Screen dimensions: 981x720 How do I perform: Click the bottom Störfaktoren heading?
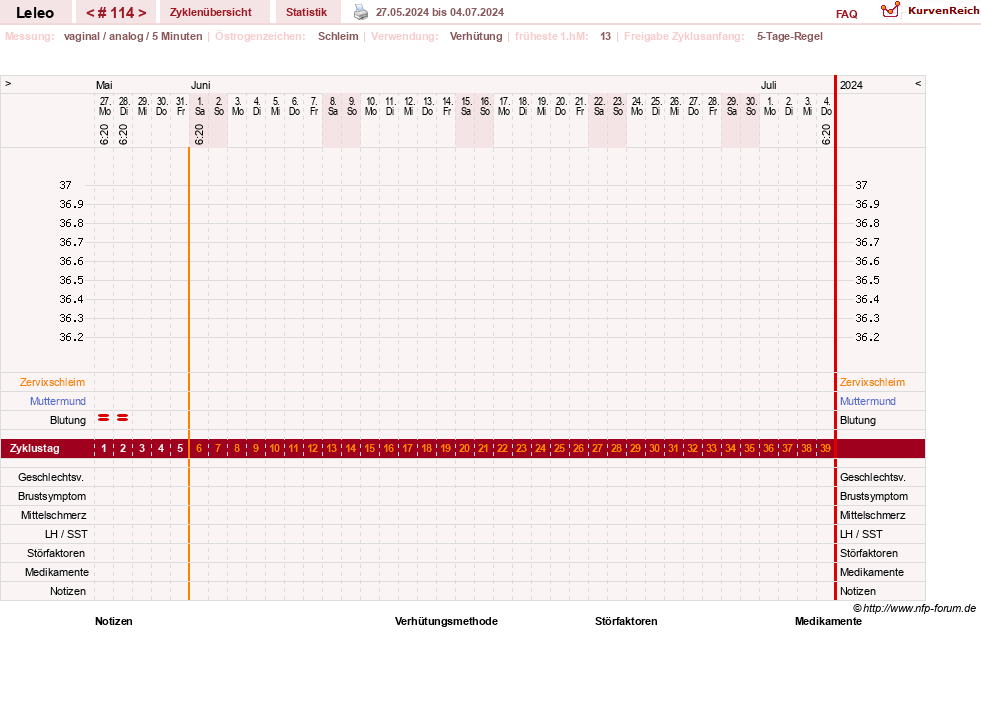tap(626, 621)
